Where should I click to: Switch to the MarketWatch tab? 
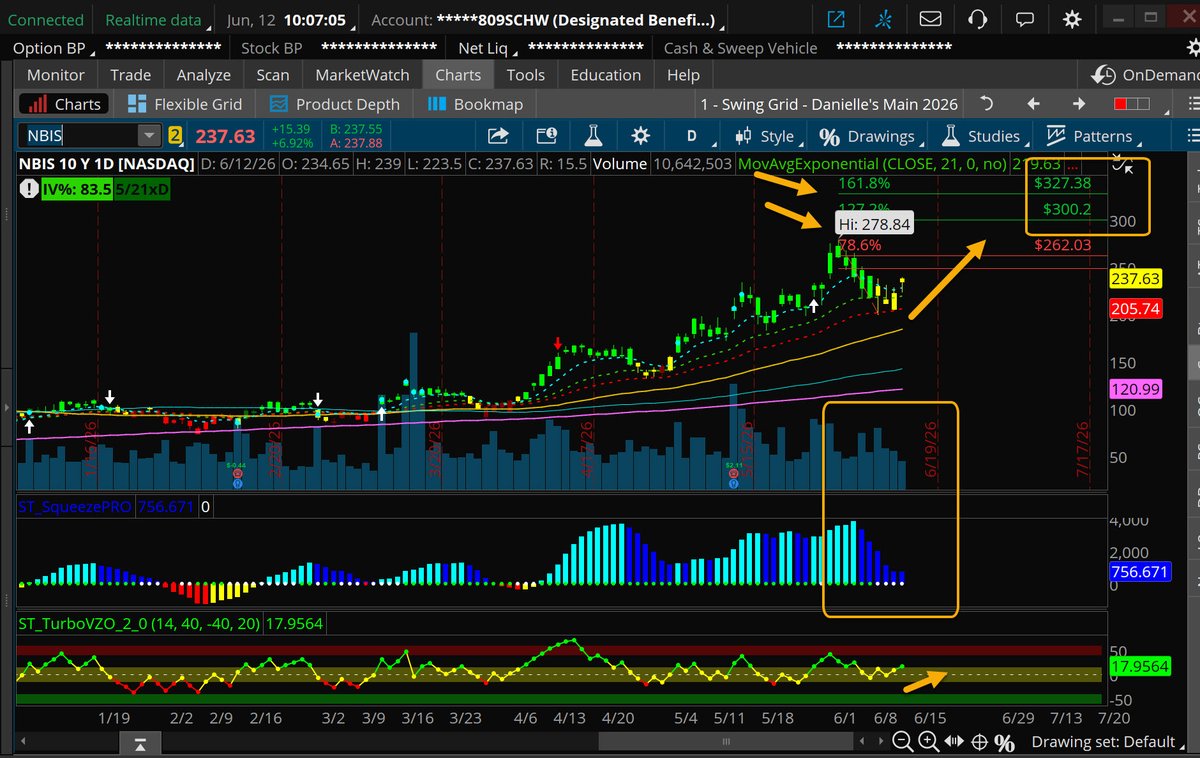362,75
